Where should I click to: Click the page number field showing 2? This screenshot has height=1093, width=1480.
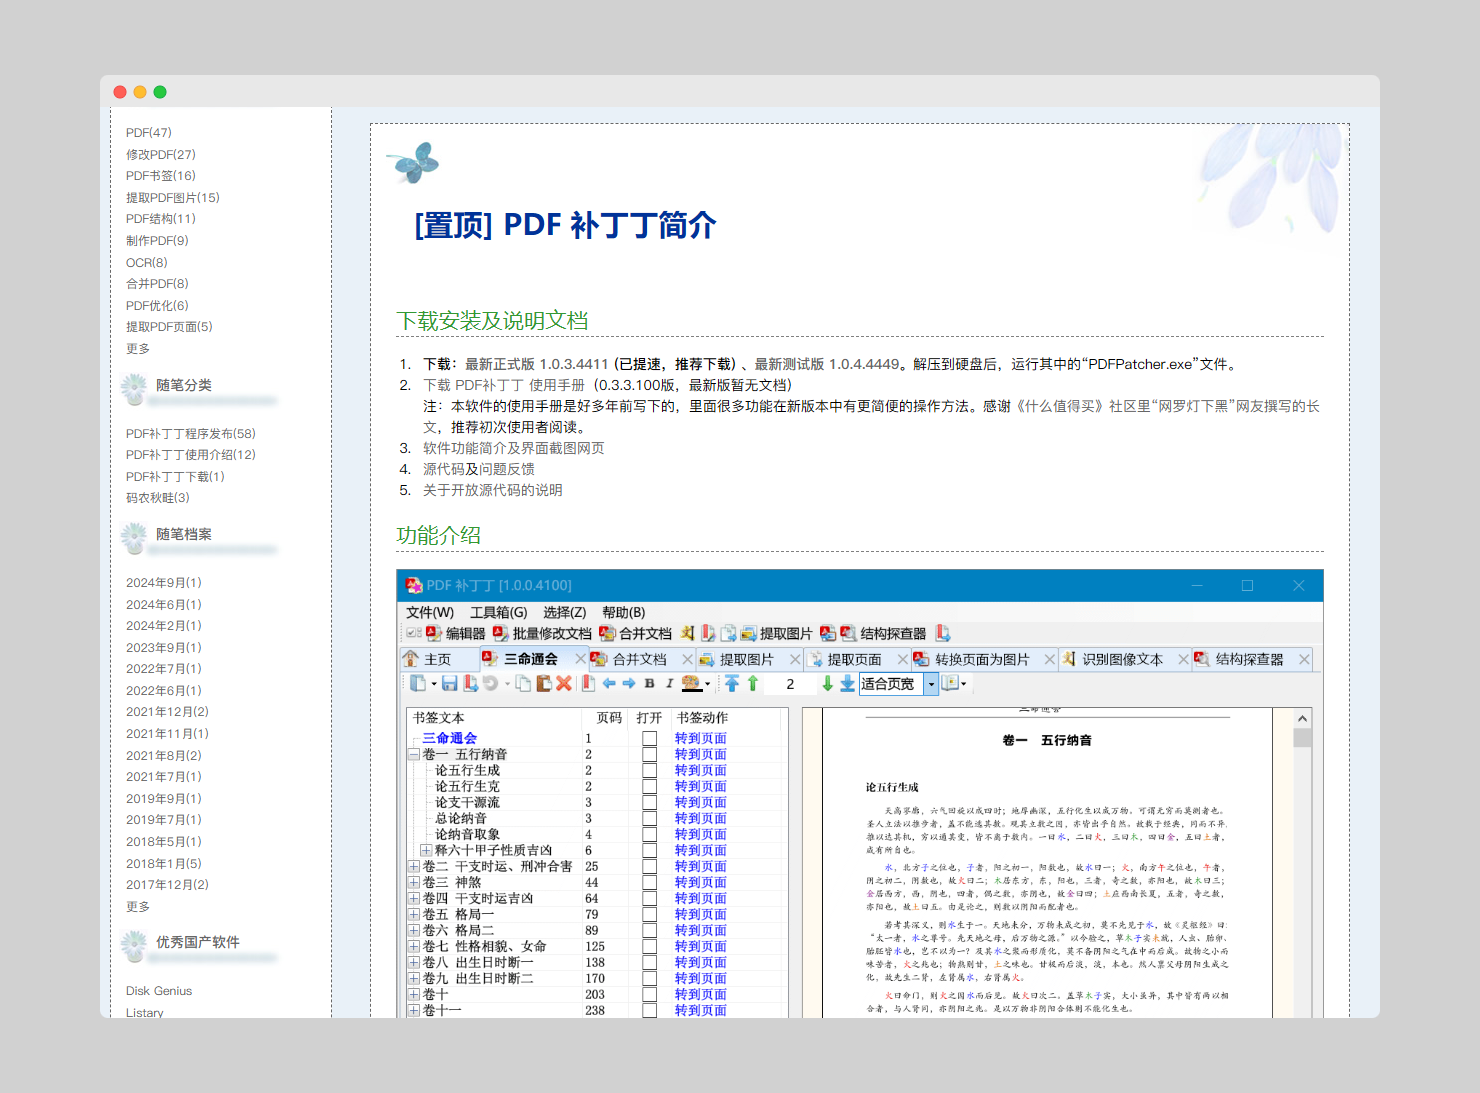[x=790, y=684]
